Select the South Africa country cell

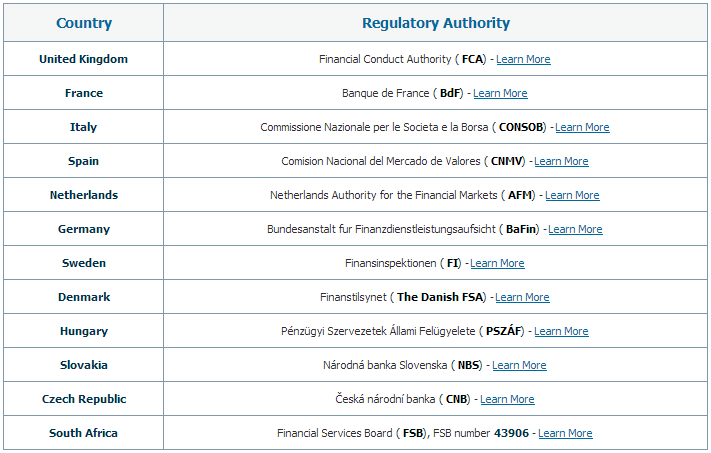pos(83,433)
